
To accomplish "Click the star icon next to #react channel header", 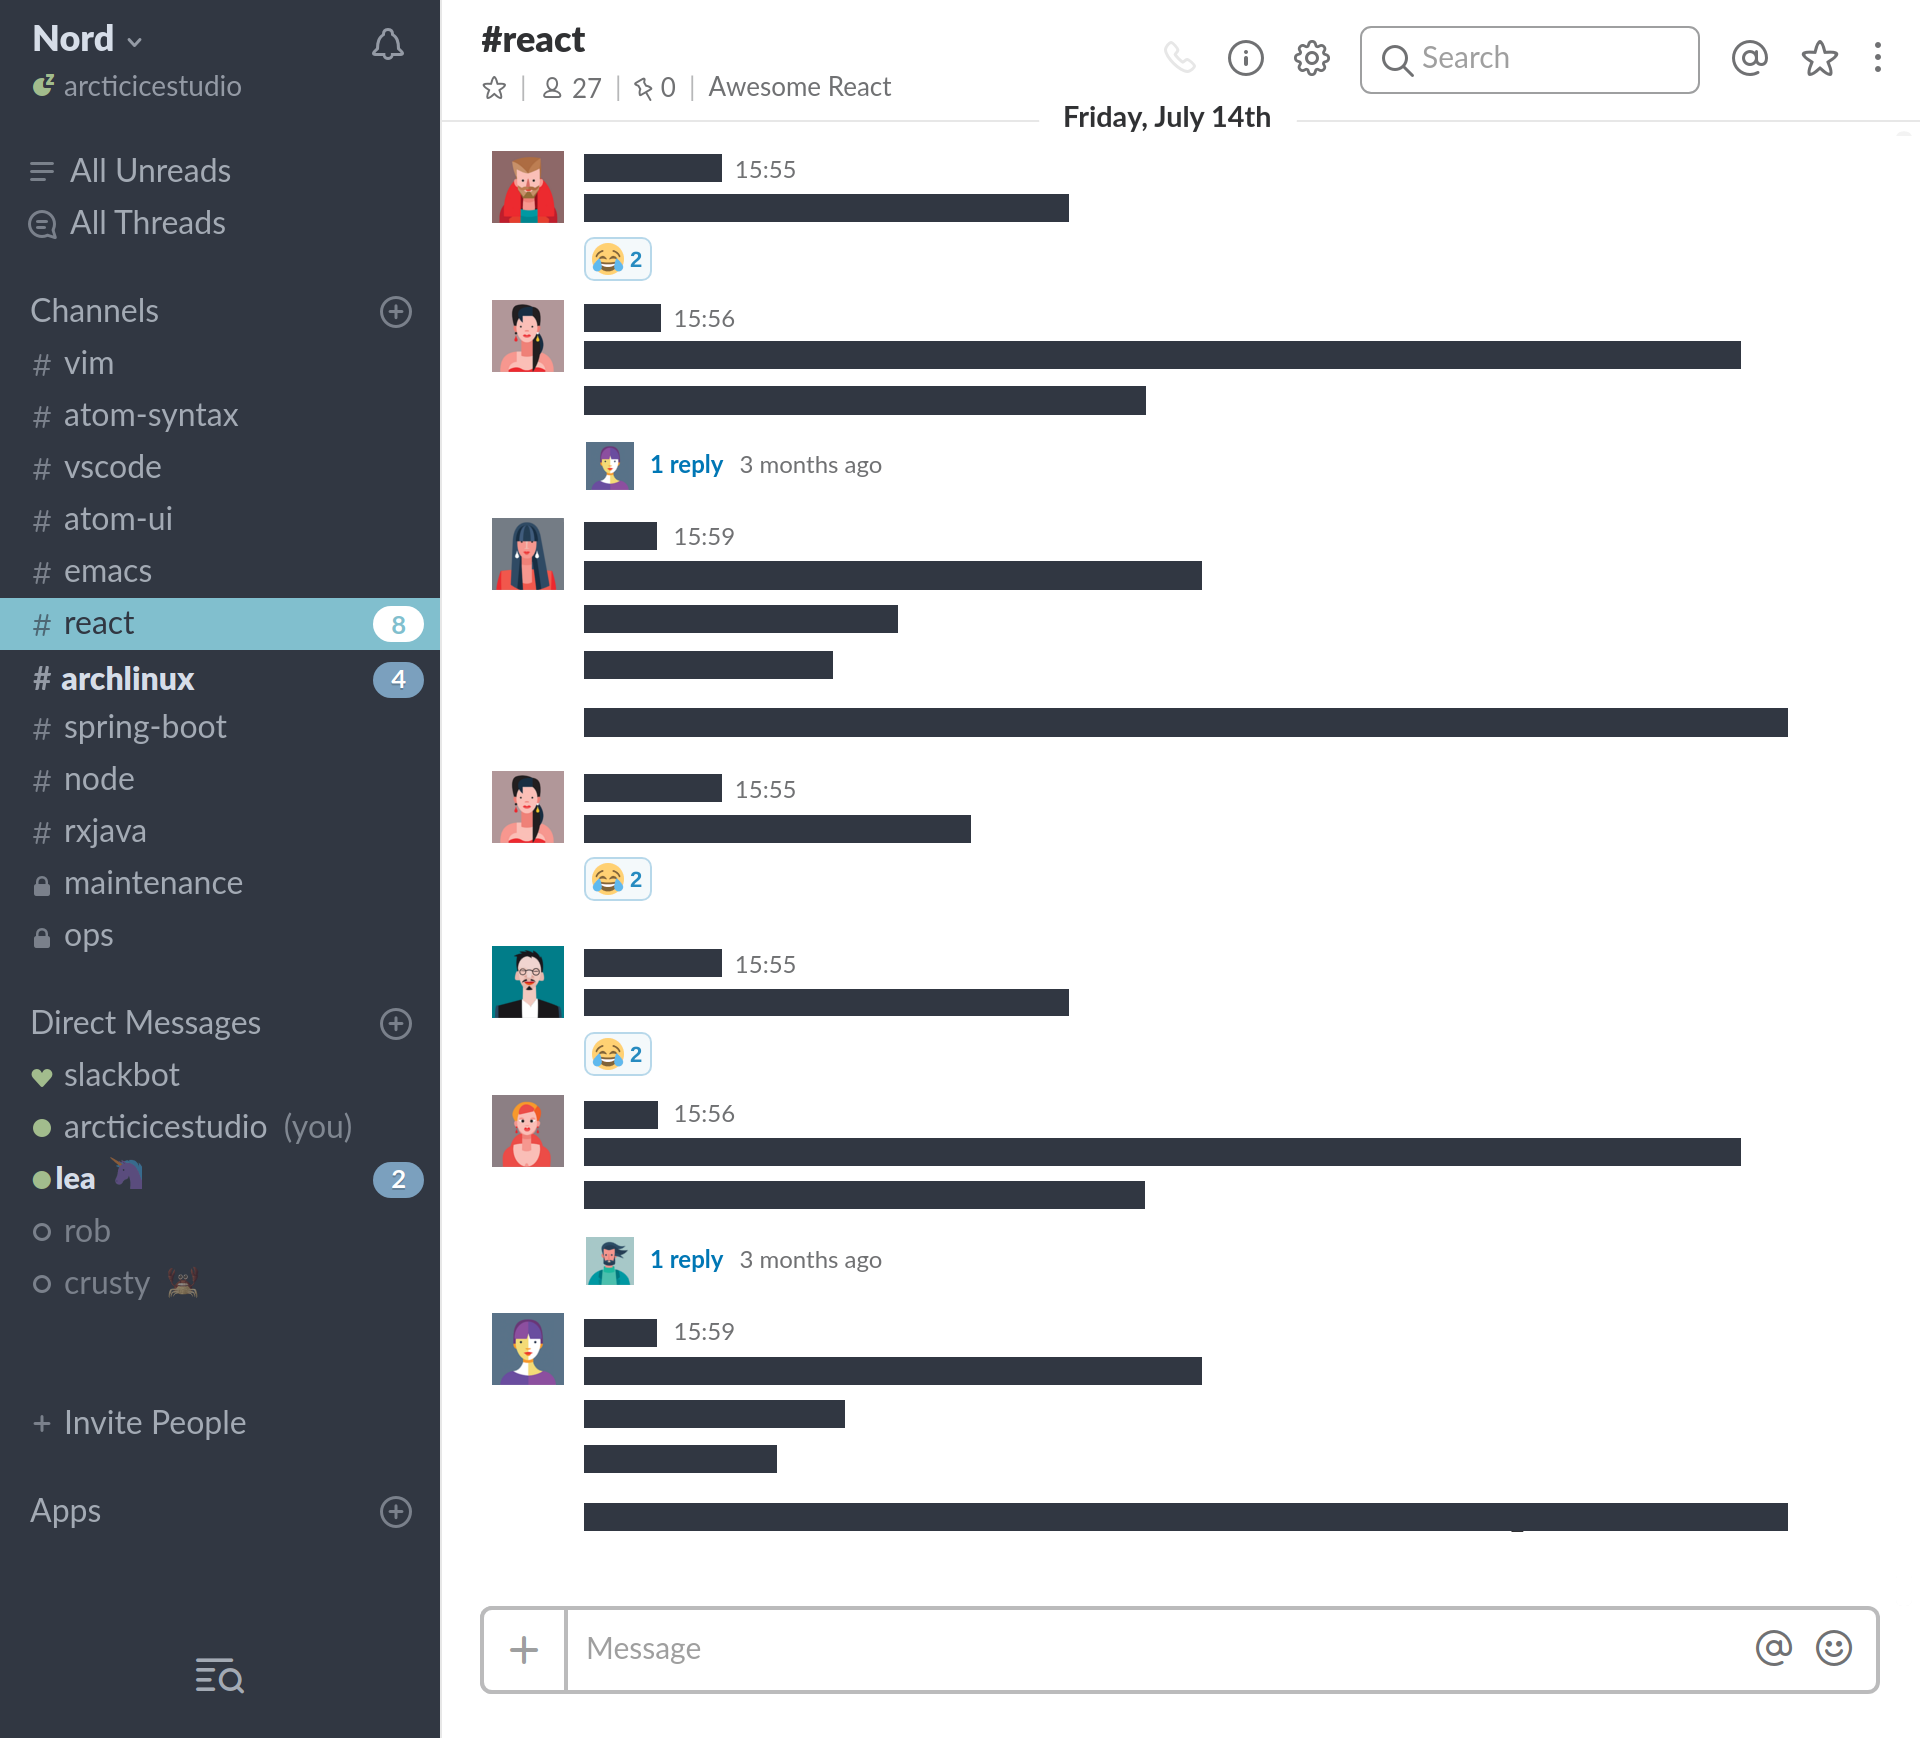I will click(x=492, y=85).
